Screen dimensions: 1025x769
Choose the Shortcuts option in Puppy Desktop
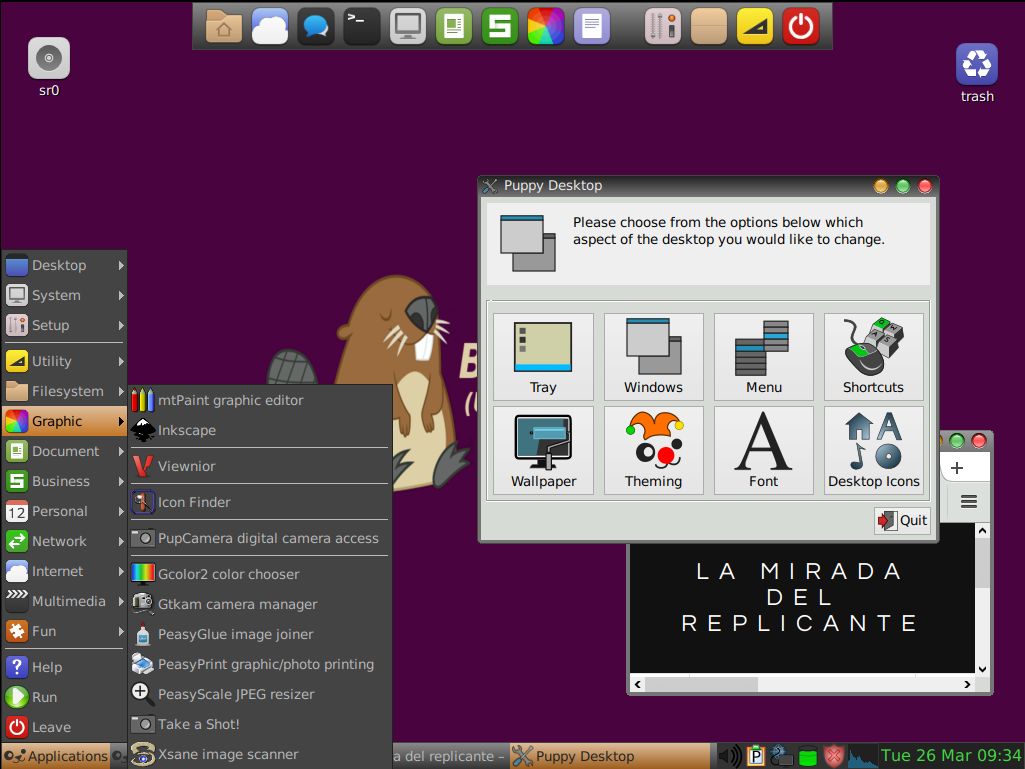[873, 356]
